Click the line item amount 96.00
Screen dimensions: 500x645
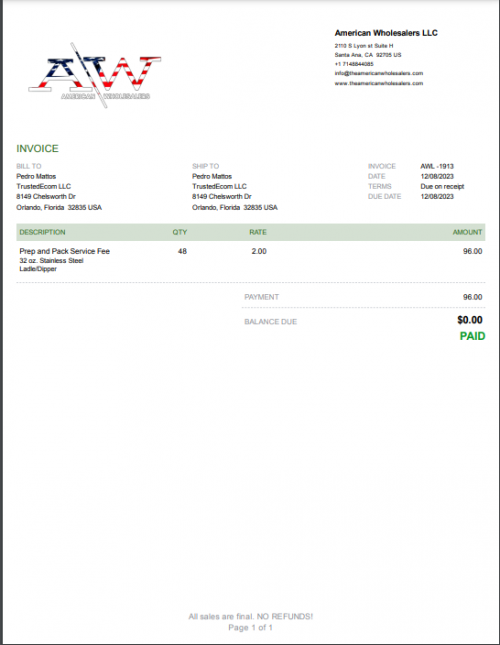473,251
